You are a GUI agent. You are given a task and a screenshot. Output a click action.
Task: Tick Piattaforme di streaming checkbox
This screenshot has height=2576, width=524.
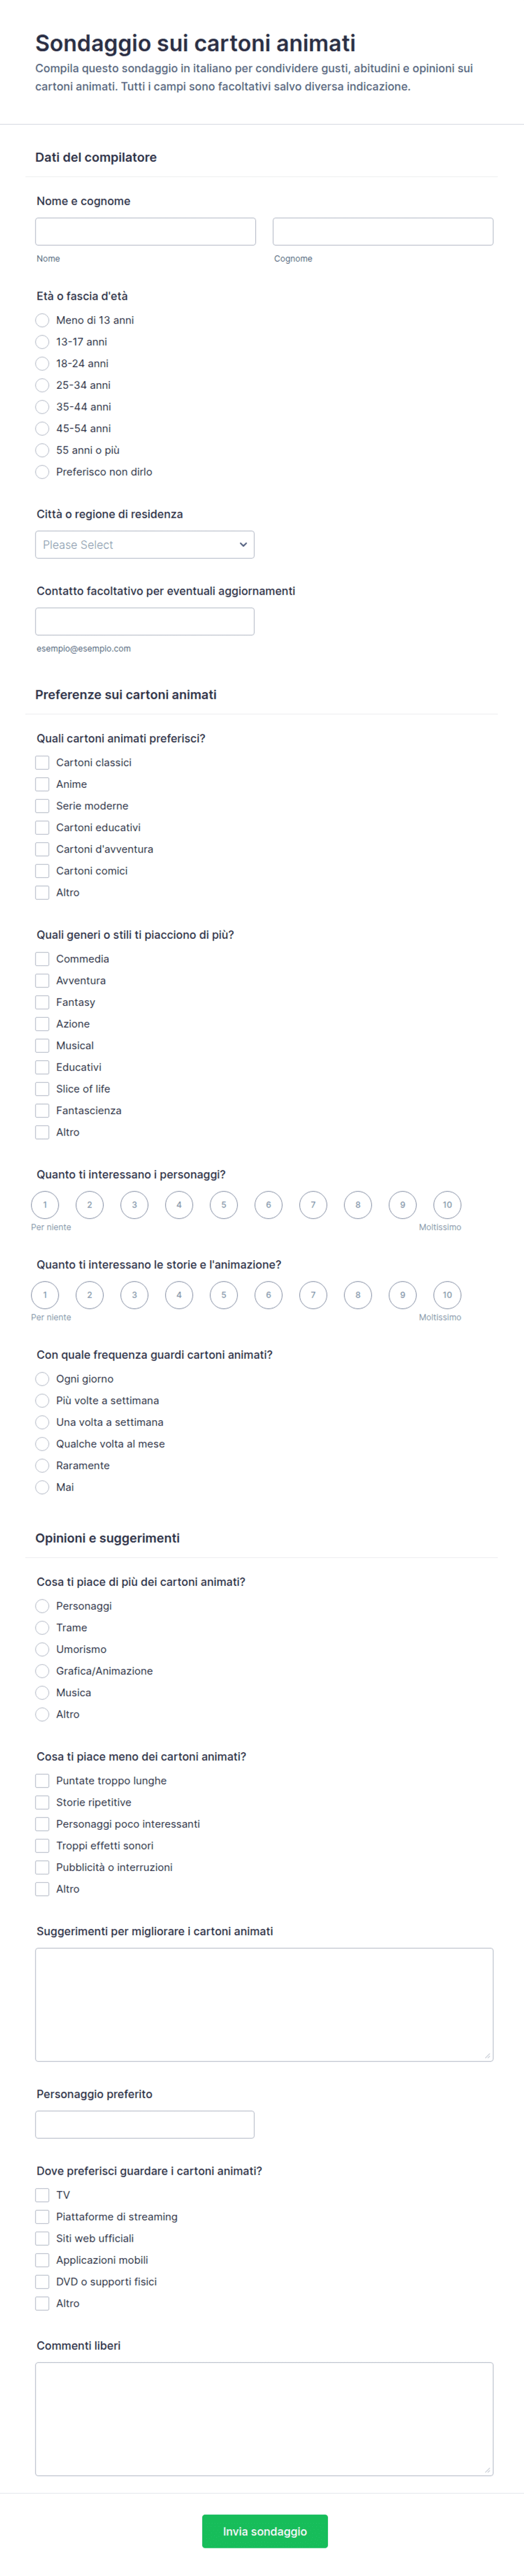[42, 2217]
